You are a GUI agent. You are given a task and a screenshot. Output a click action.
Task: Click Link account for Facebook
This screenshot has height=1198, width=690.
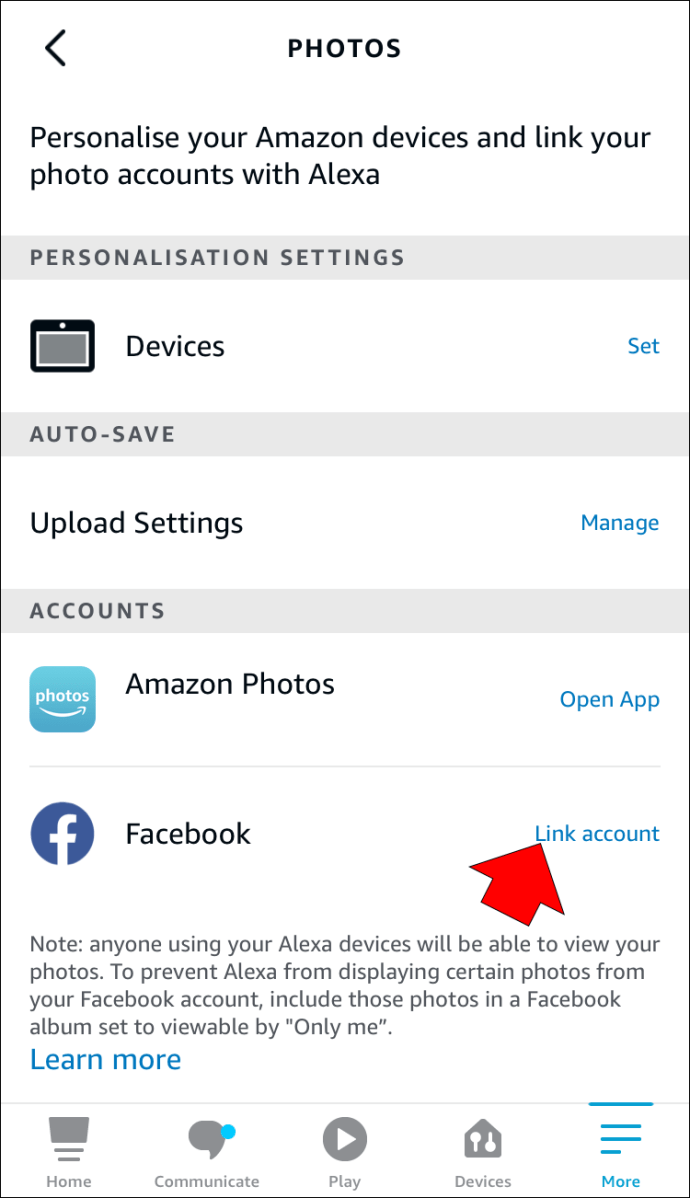597,834
